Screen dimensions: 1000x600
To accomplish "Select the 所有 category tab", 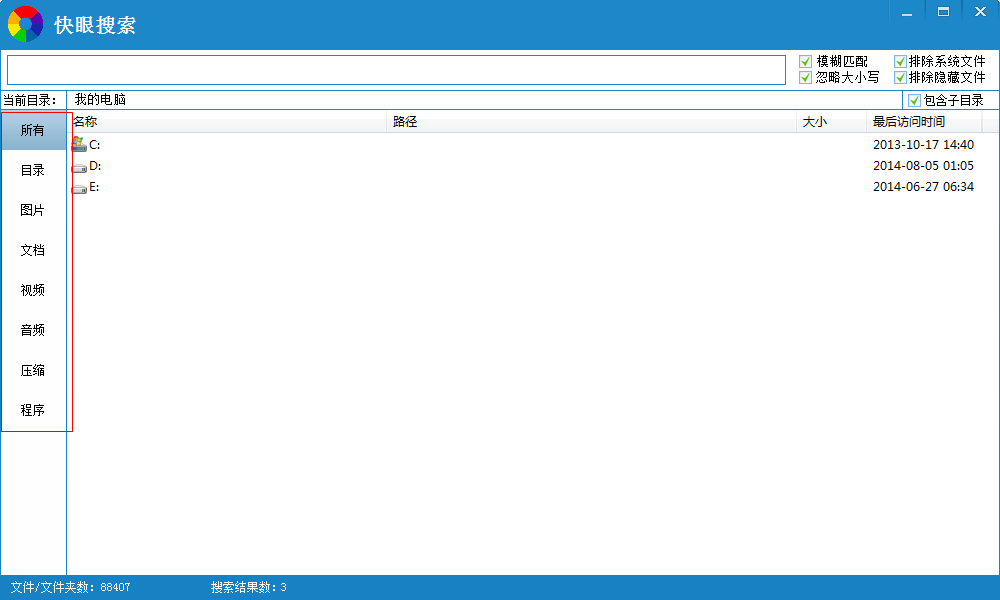I will (34, 131).
